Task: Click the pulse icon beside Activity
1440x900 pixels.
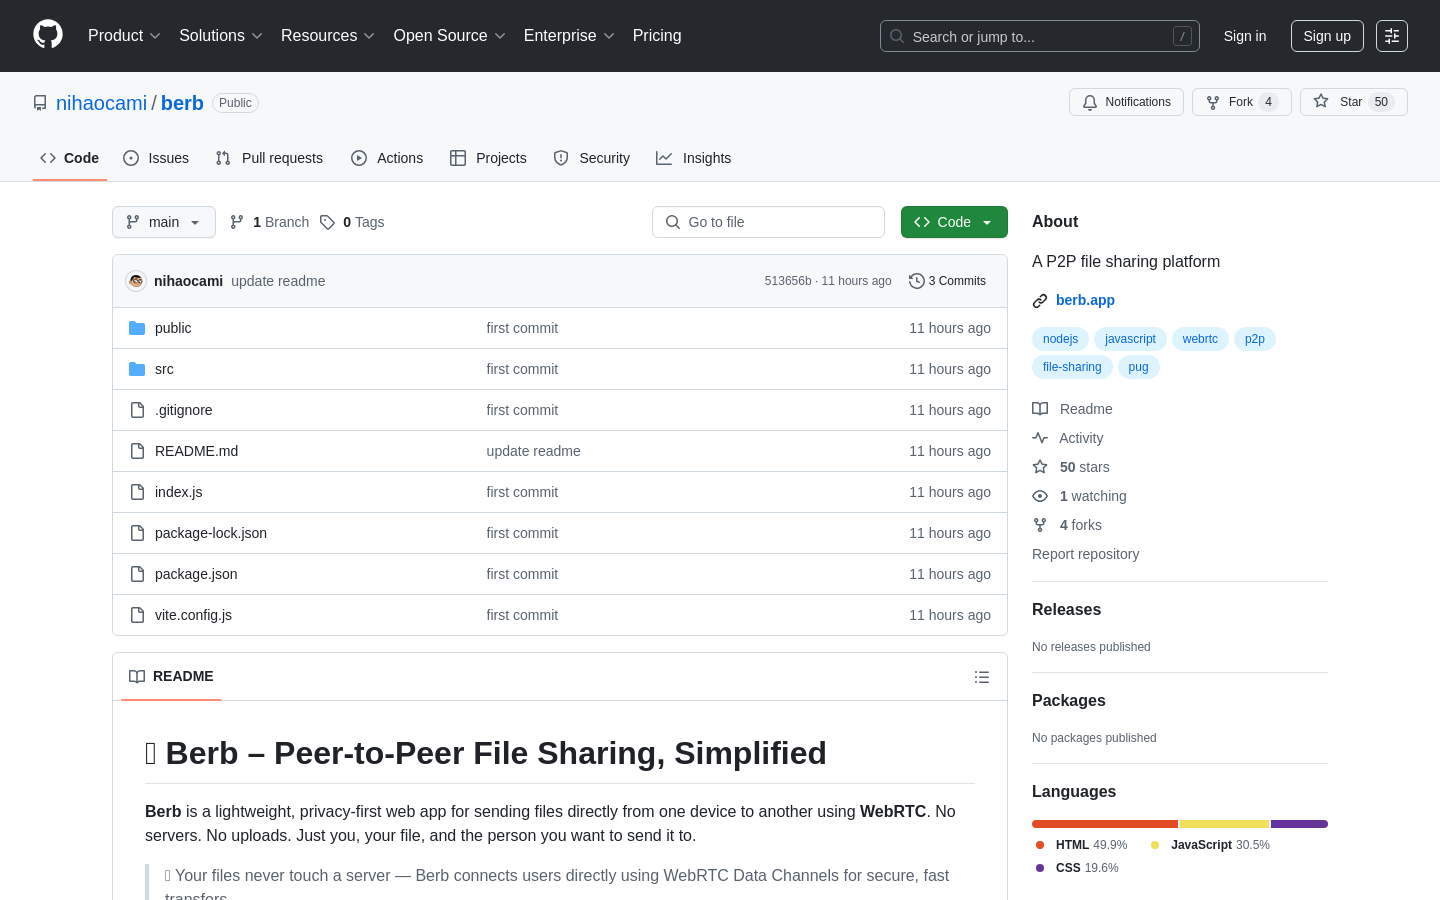Action: click(x=1040, y=438)
